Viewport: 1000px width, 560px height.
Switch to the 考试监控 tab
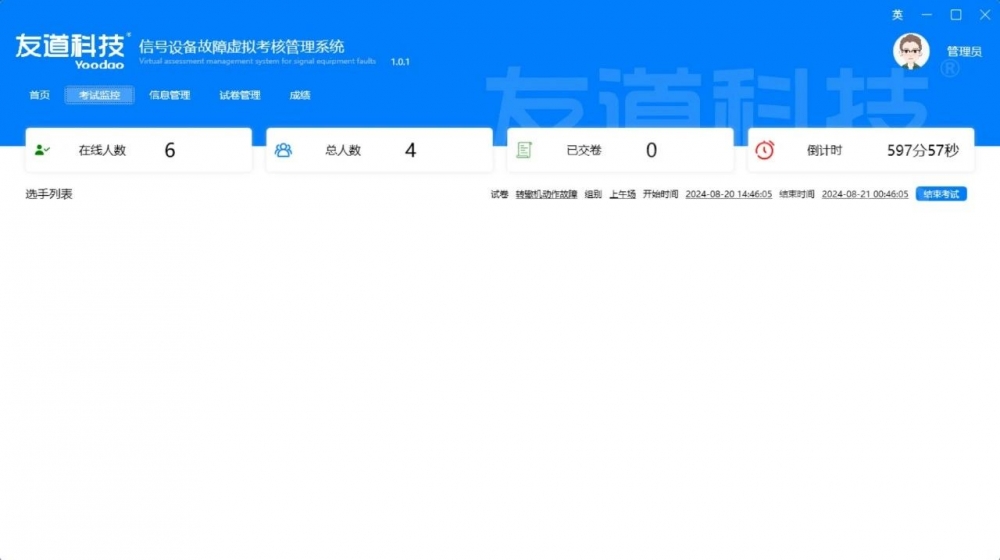[x=99, y=95]
